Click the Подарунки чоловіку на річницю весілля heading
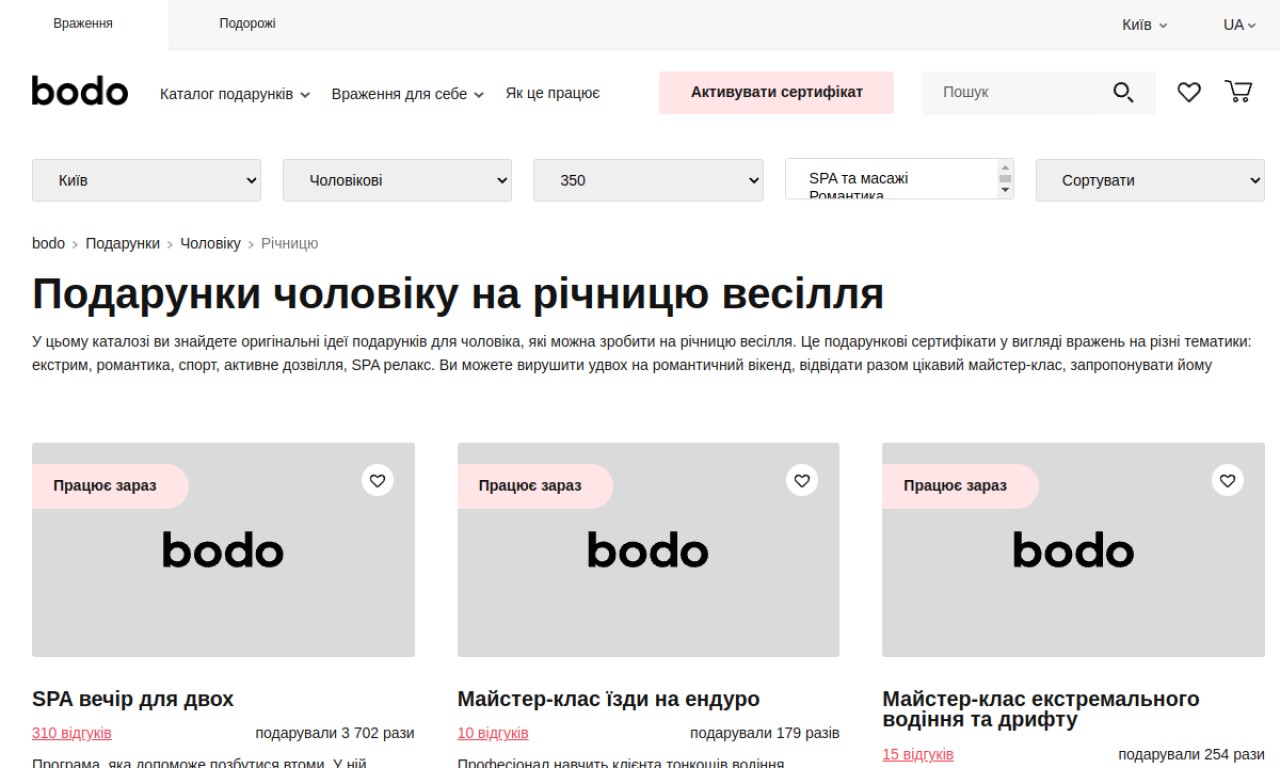This screenshot has height=768, width=1280. [x=458, y=294]
